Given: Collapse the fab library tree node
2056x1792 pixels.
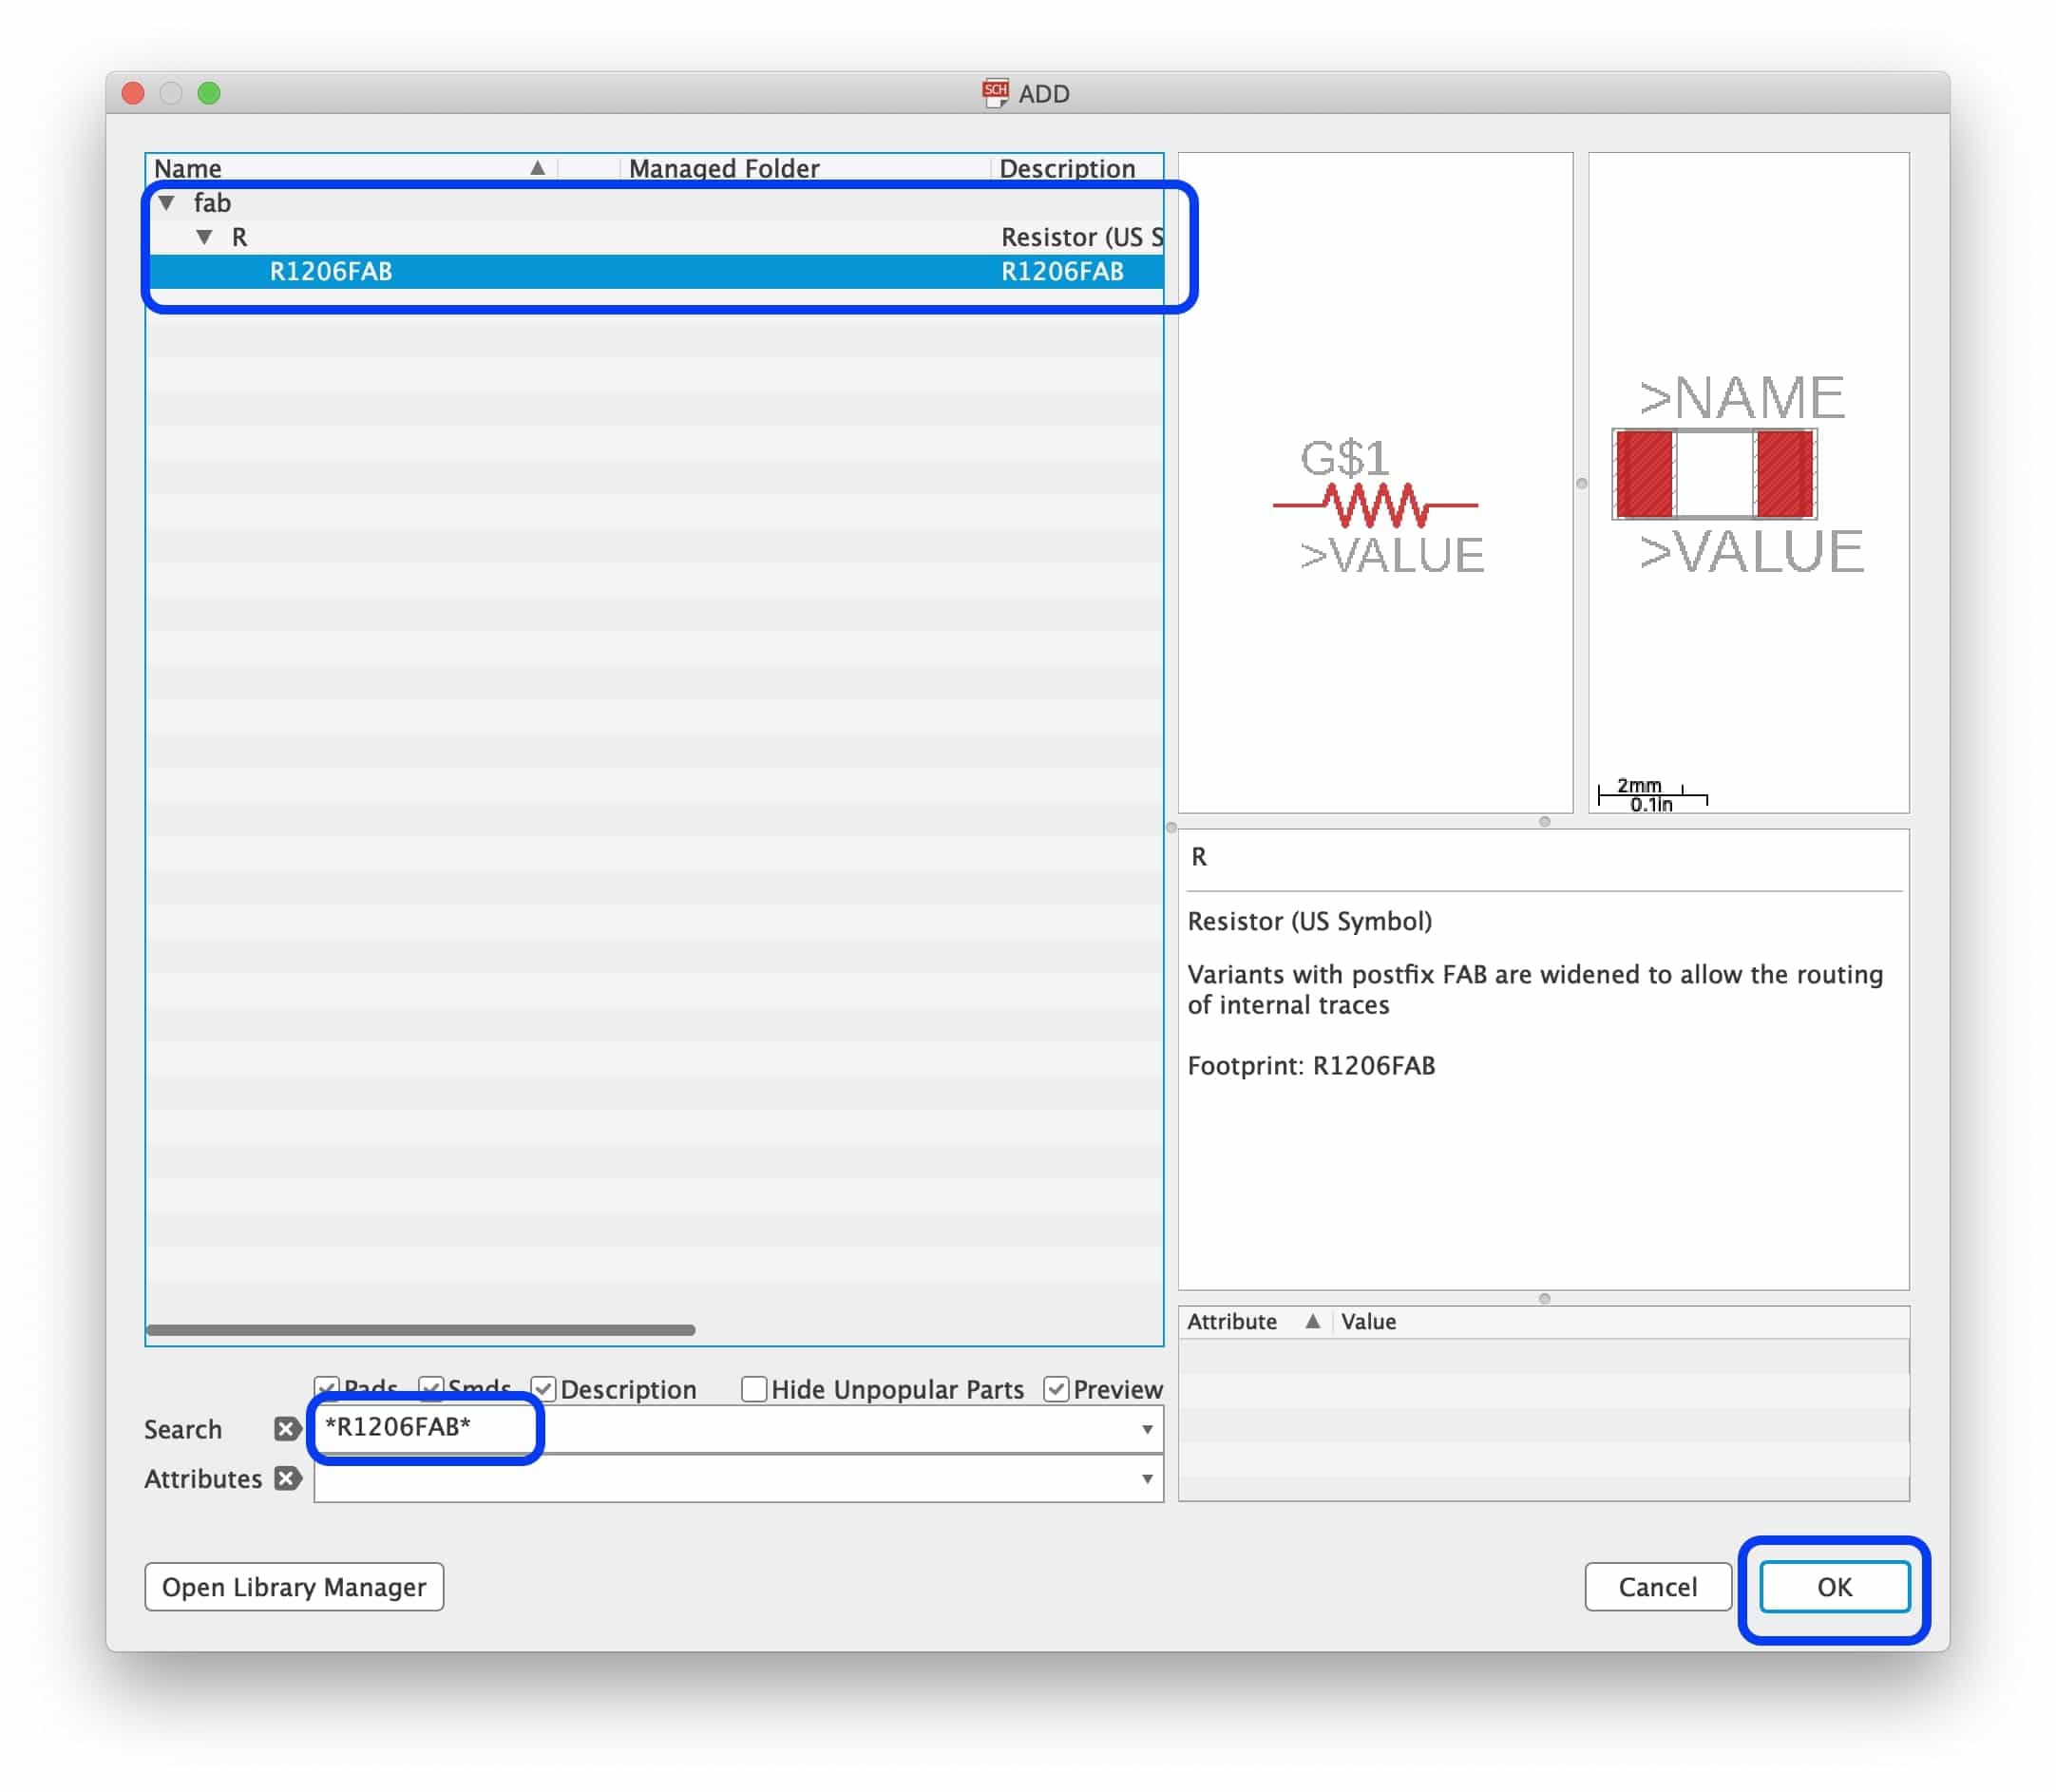Looking at the screenshot, I should 167,203.
